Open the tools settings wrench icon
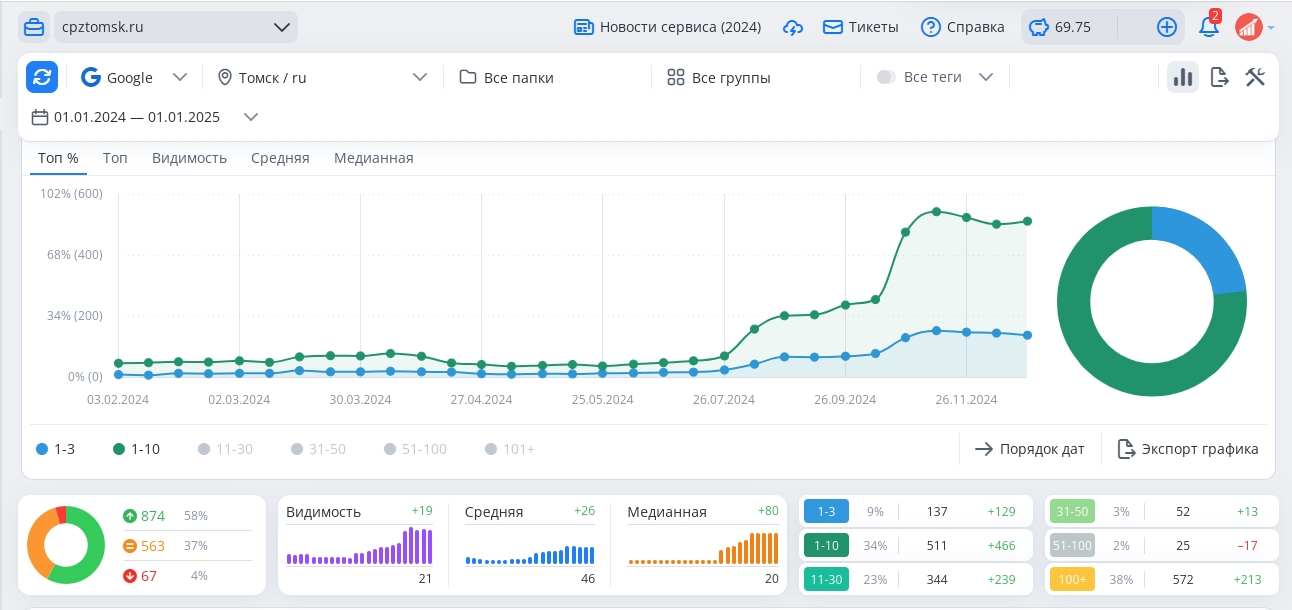The image size is (1292, 610). (x=1255, y=77)
